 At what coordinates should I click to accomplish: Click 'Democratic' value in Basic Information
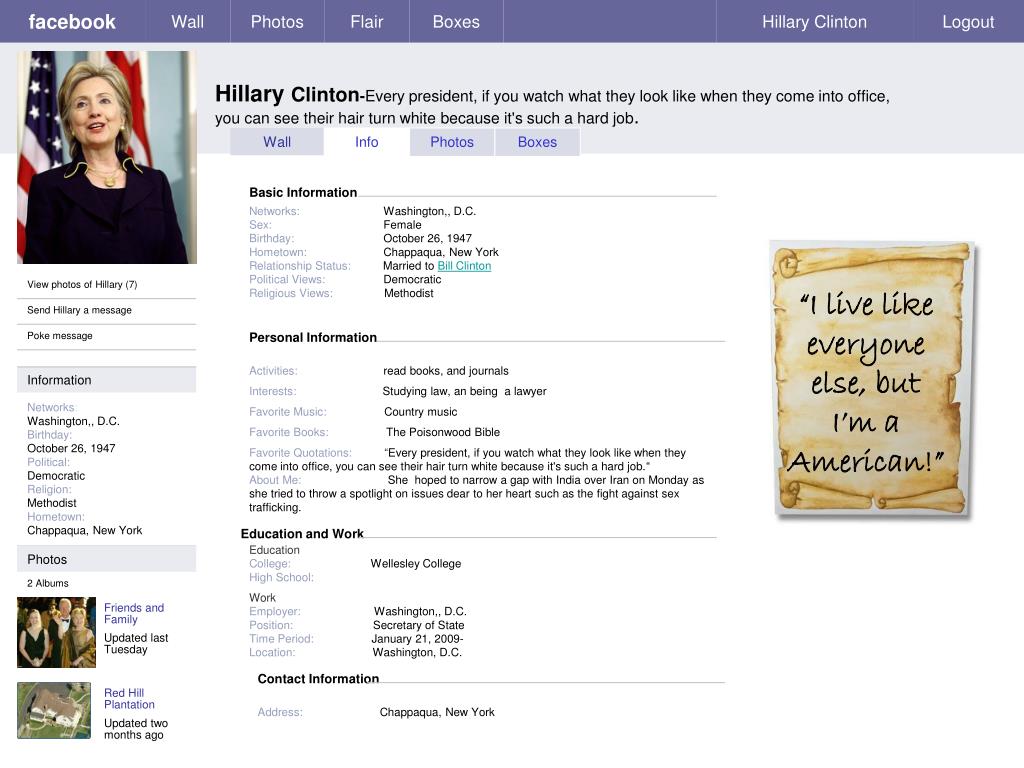pyautogui.click(x=412, y=280)
